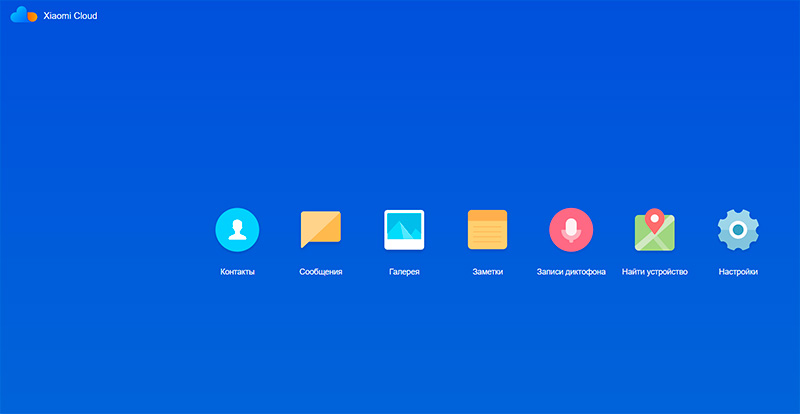
Task: Open the Find Device map icon
Action: (654, 231)
